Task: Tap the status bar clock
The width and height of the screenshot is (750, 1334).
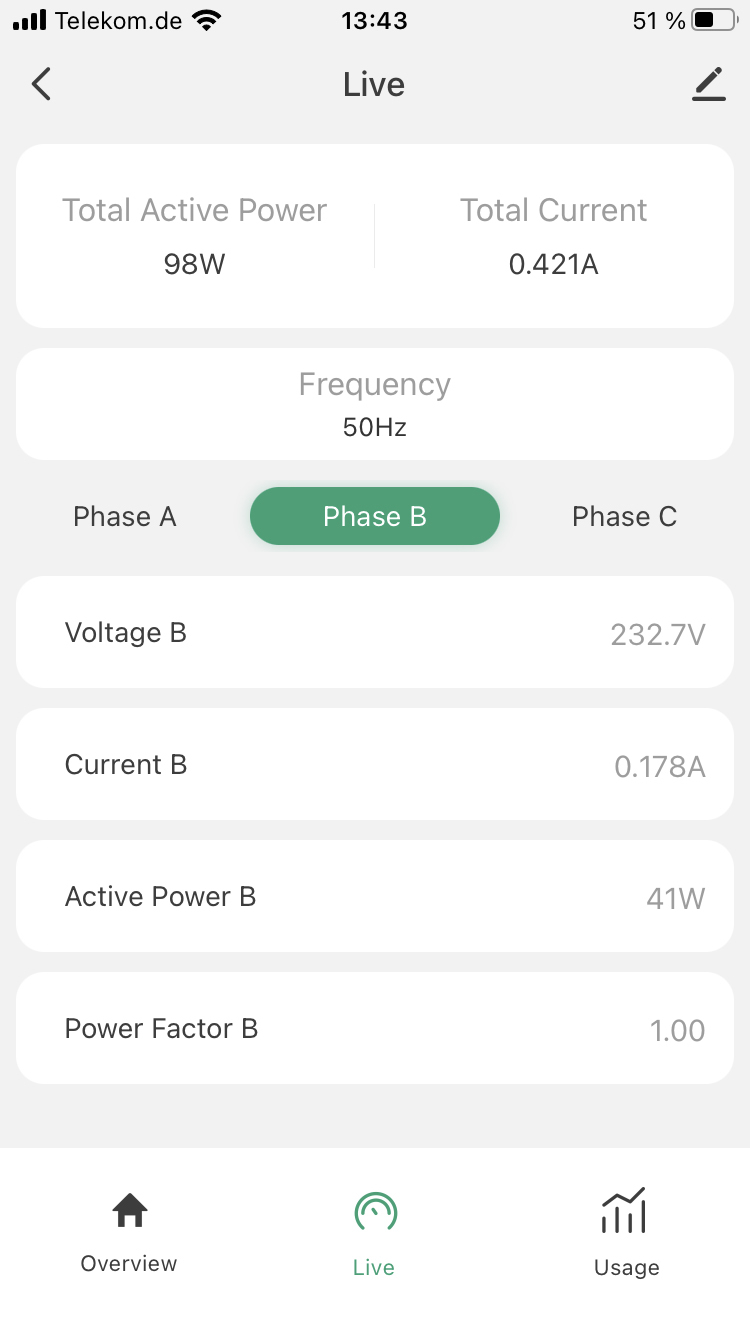Action: click(x=374, y=21)
